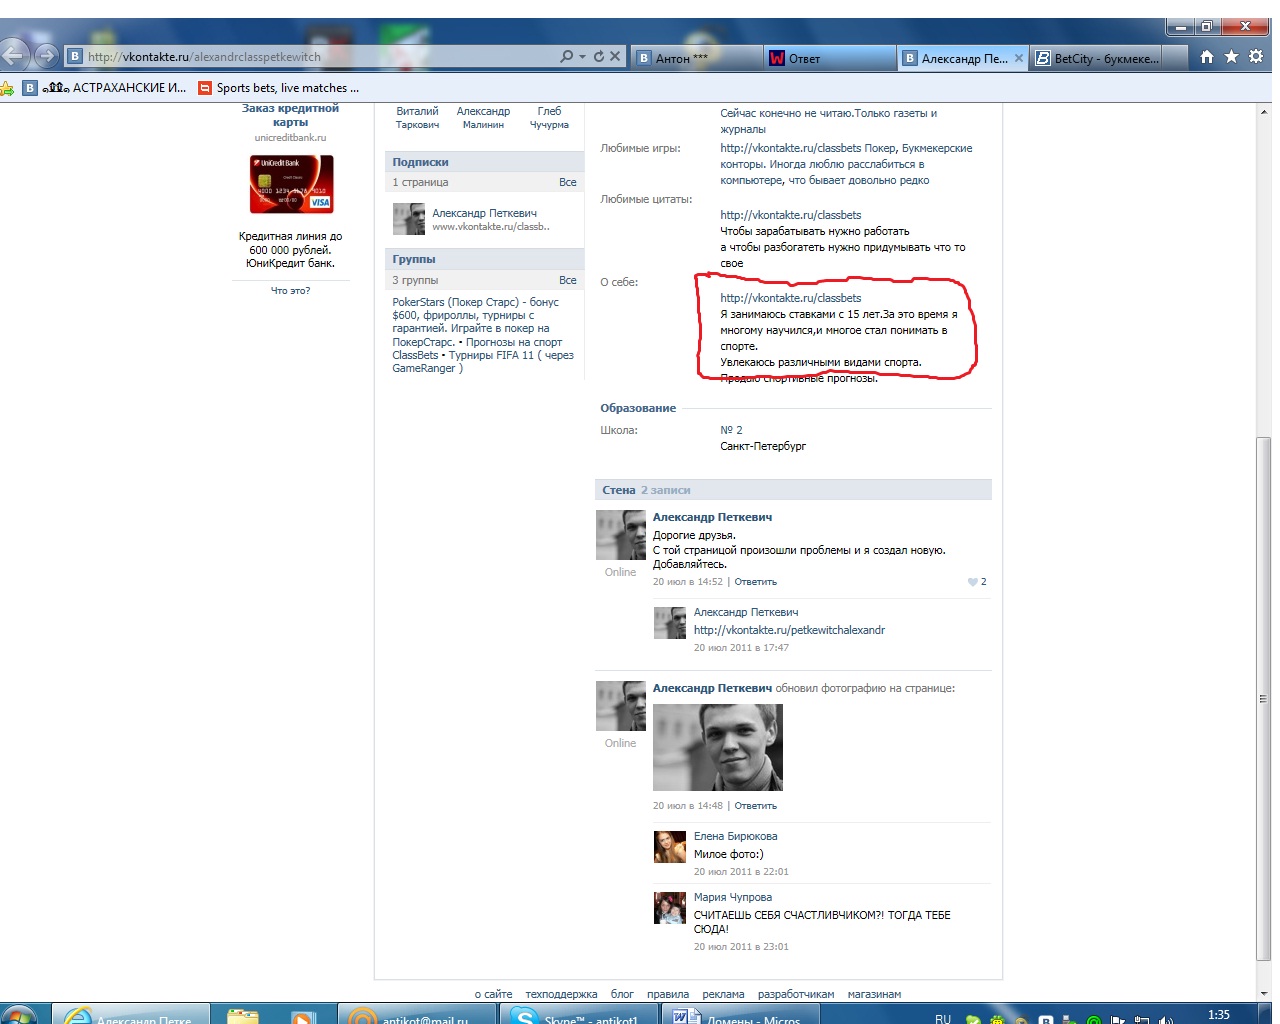The width and height of the screenshot is (1280, 1024).
Task: Open the updated black-and-white profile photo
Action: [718, 748]
